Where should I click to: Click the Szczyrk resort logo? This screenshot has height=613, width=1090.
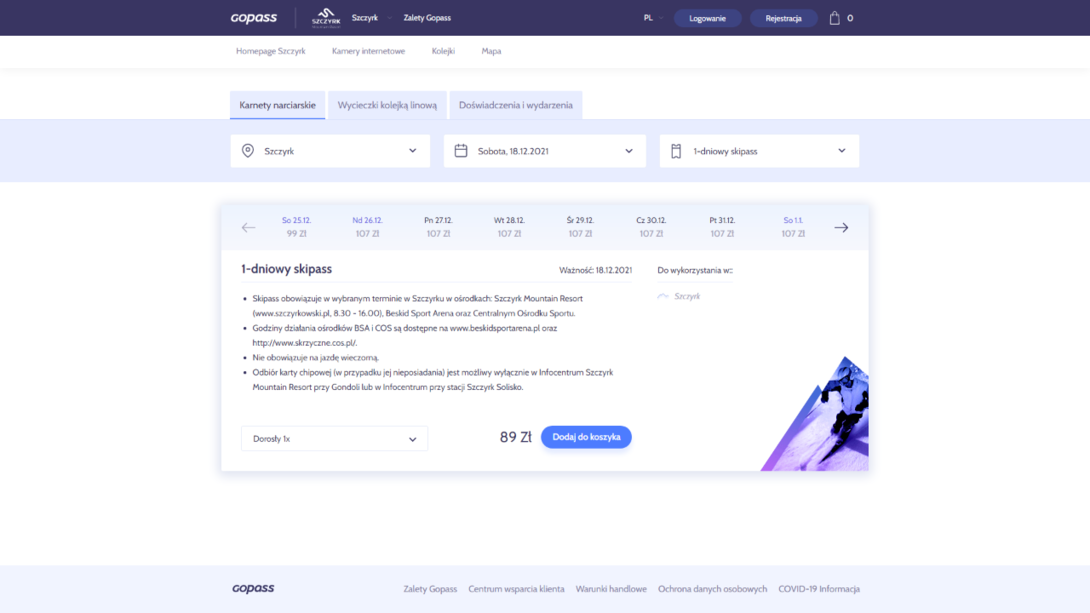(326, 17)
